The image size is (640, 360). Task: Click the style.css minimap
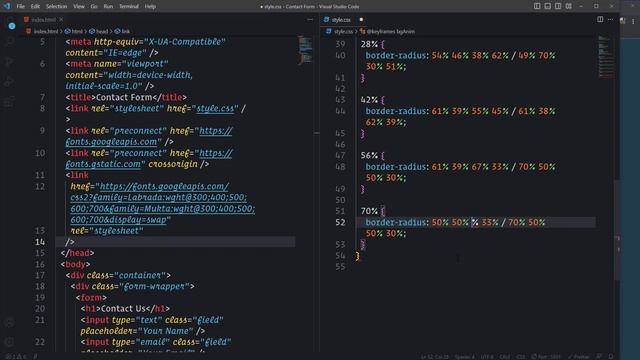[x=606, y=56]
